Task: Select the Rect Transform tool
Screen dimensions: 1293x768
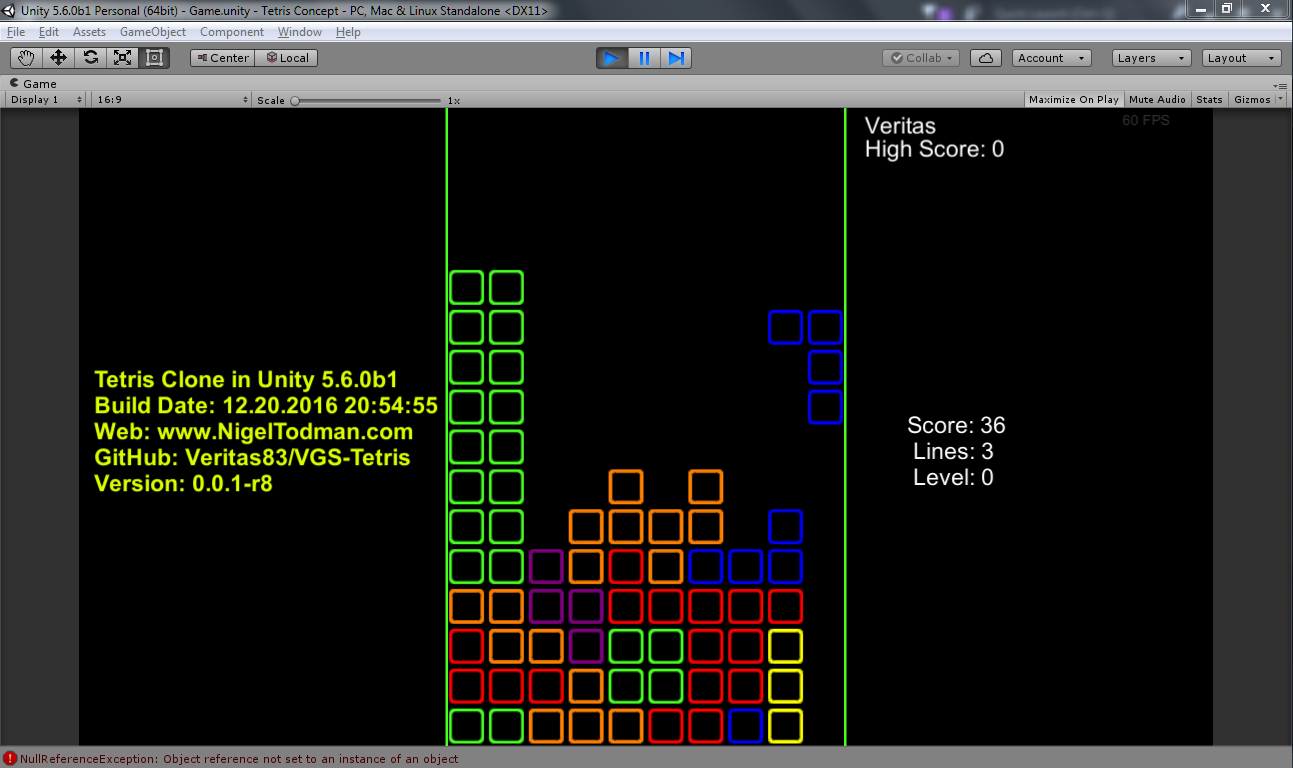Action: [153, 57]
